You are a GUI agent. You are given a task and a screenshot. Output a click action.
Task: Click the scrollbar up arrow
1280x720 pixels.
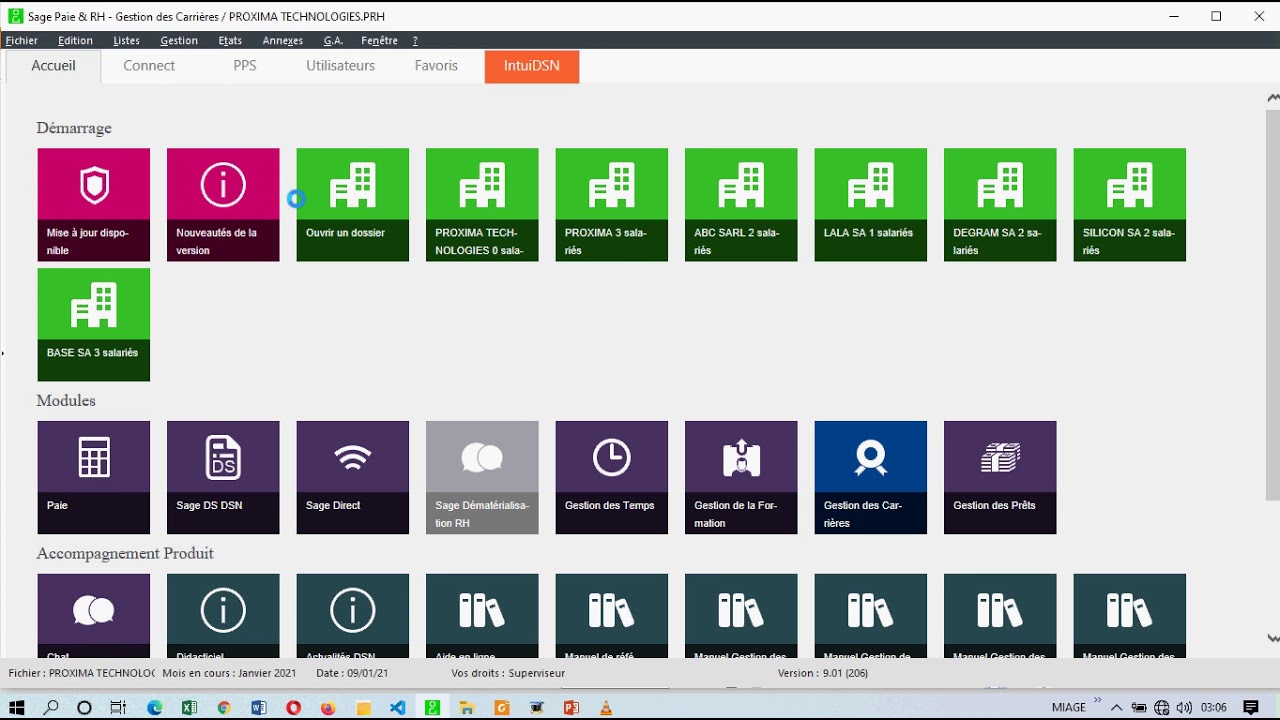pyautogui.click(x=1273, y=98)
